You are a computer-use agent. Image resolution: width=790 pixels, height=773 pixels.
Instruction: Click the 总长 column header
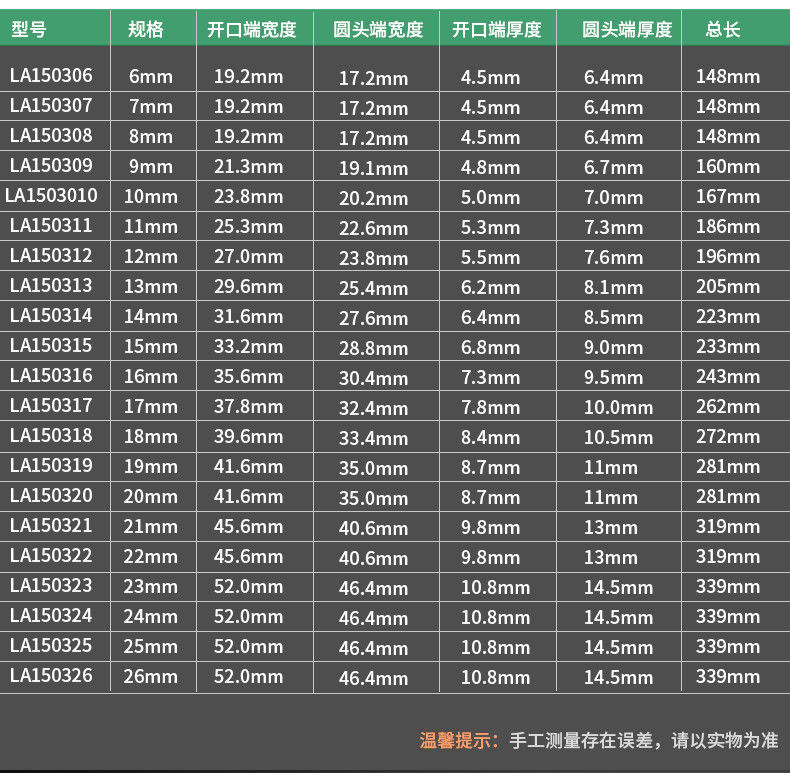723,29
